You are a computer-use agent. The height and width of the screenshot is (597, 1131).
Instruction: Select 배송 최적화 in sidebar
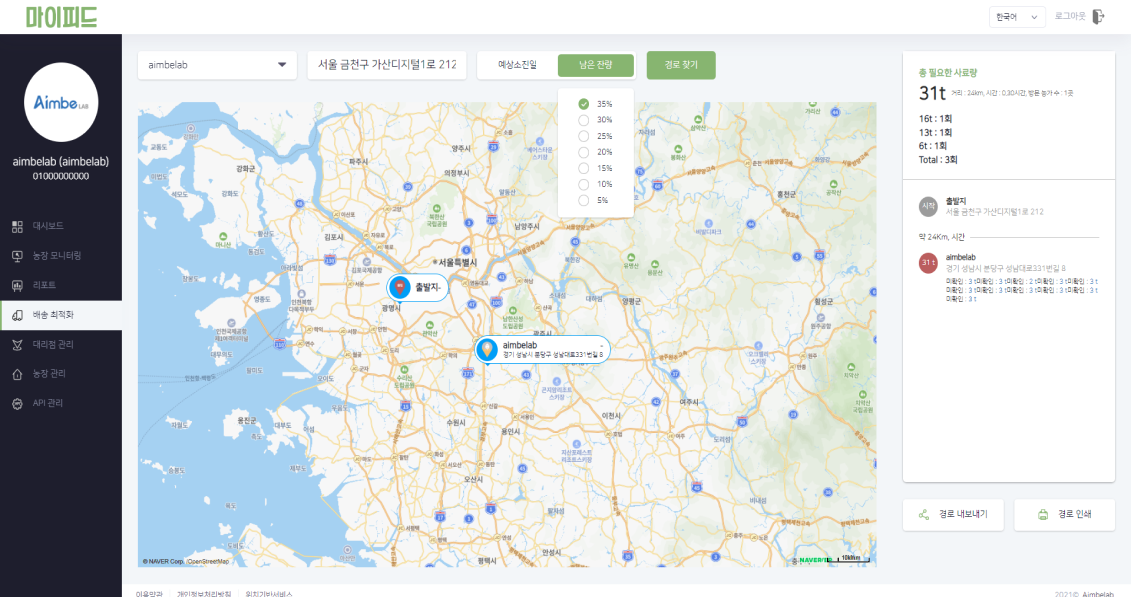pyautogui.click(x=61, y=315)
